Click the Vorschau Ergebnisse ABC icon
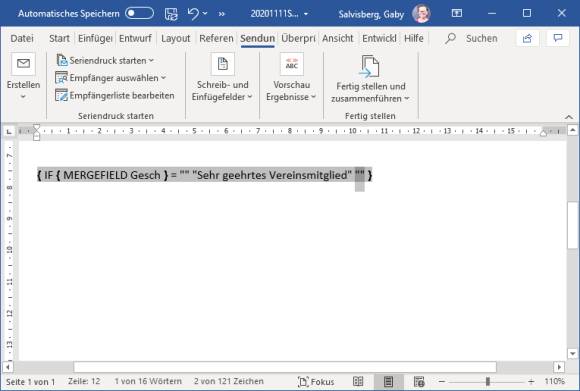The width and height of the screenshot is (580, 391). click(x=292, y=64)
